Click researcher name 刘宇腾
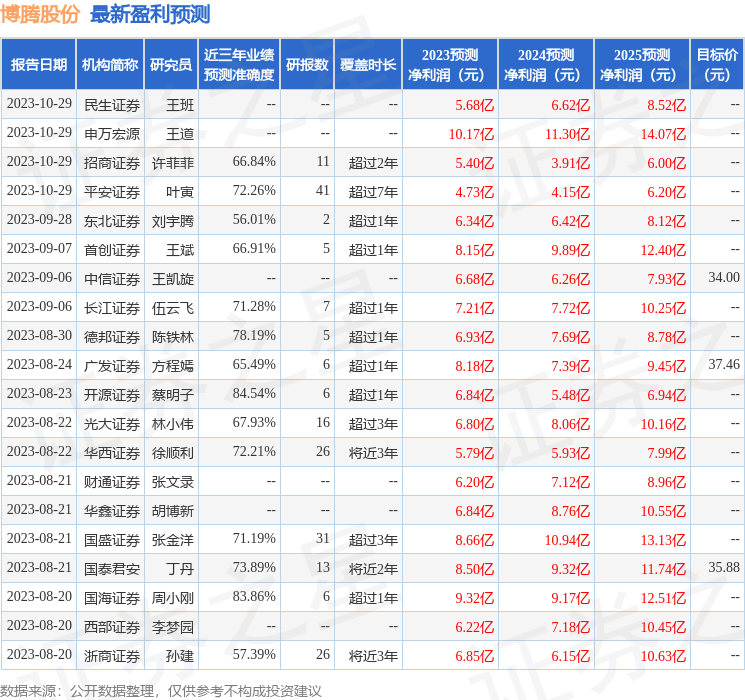This screenshot has width=745, height=700. pyautogui.click(x=173, y=221)
